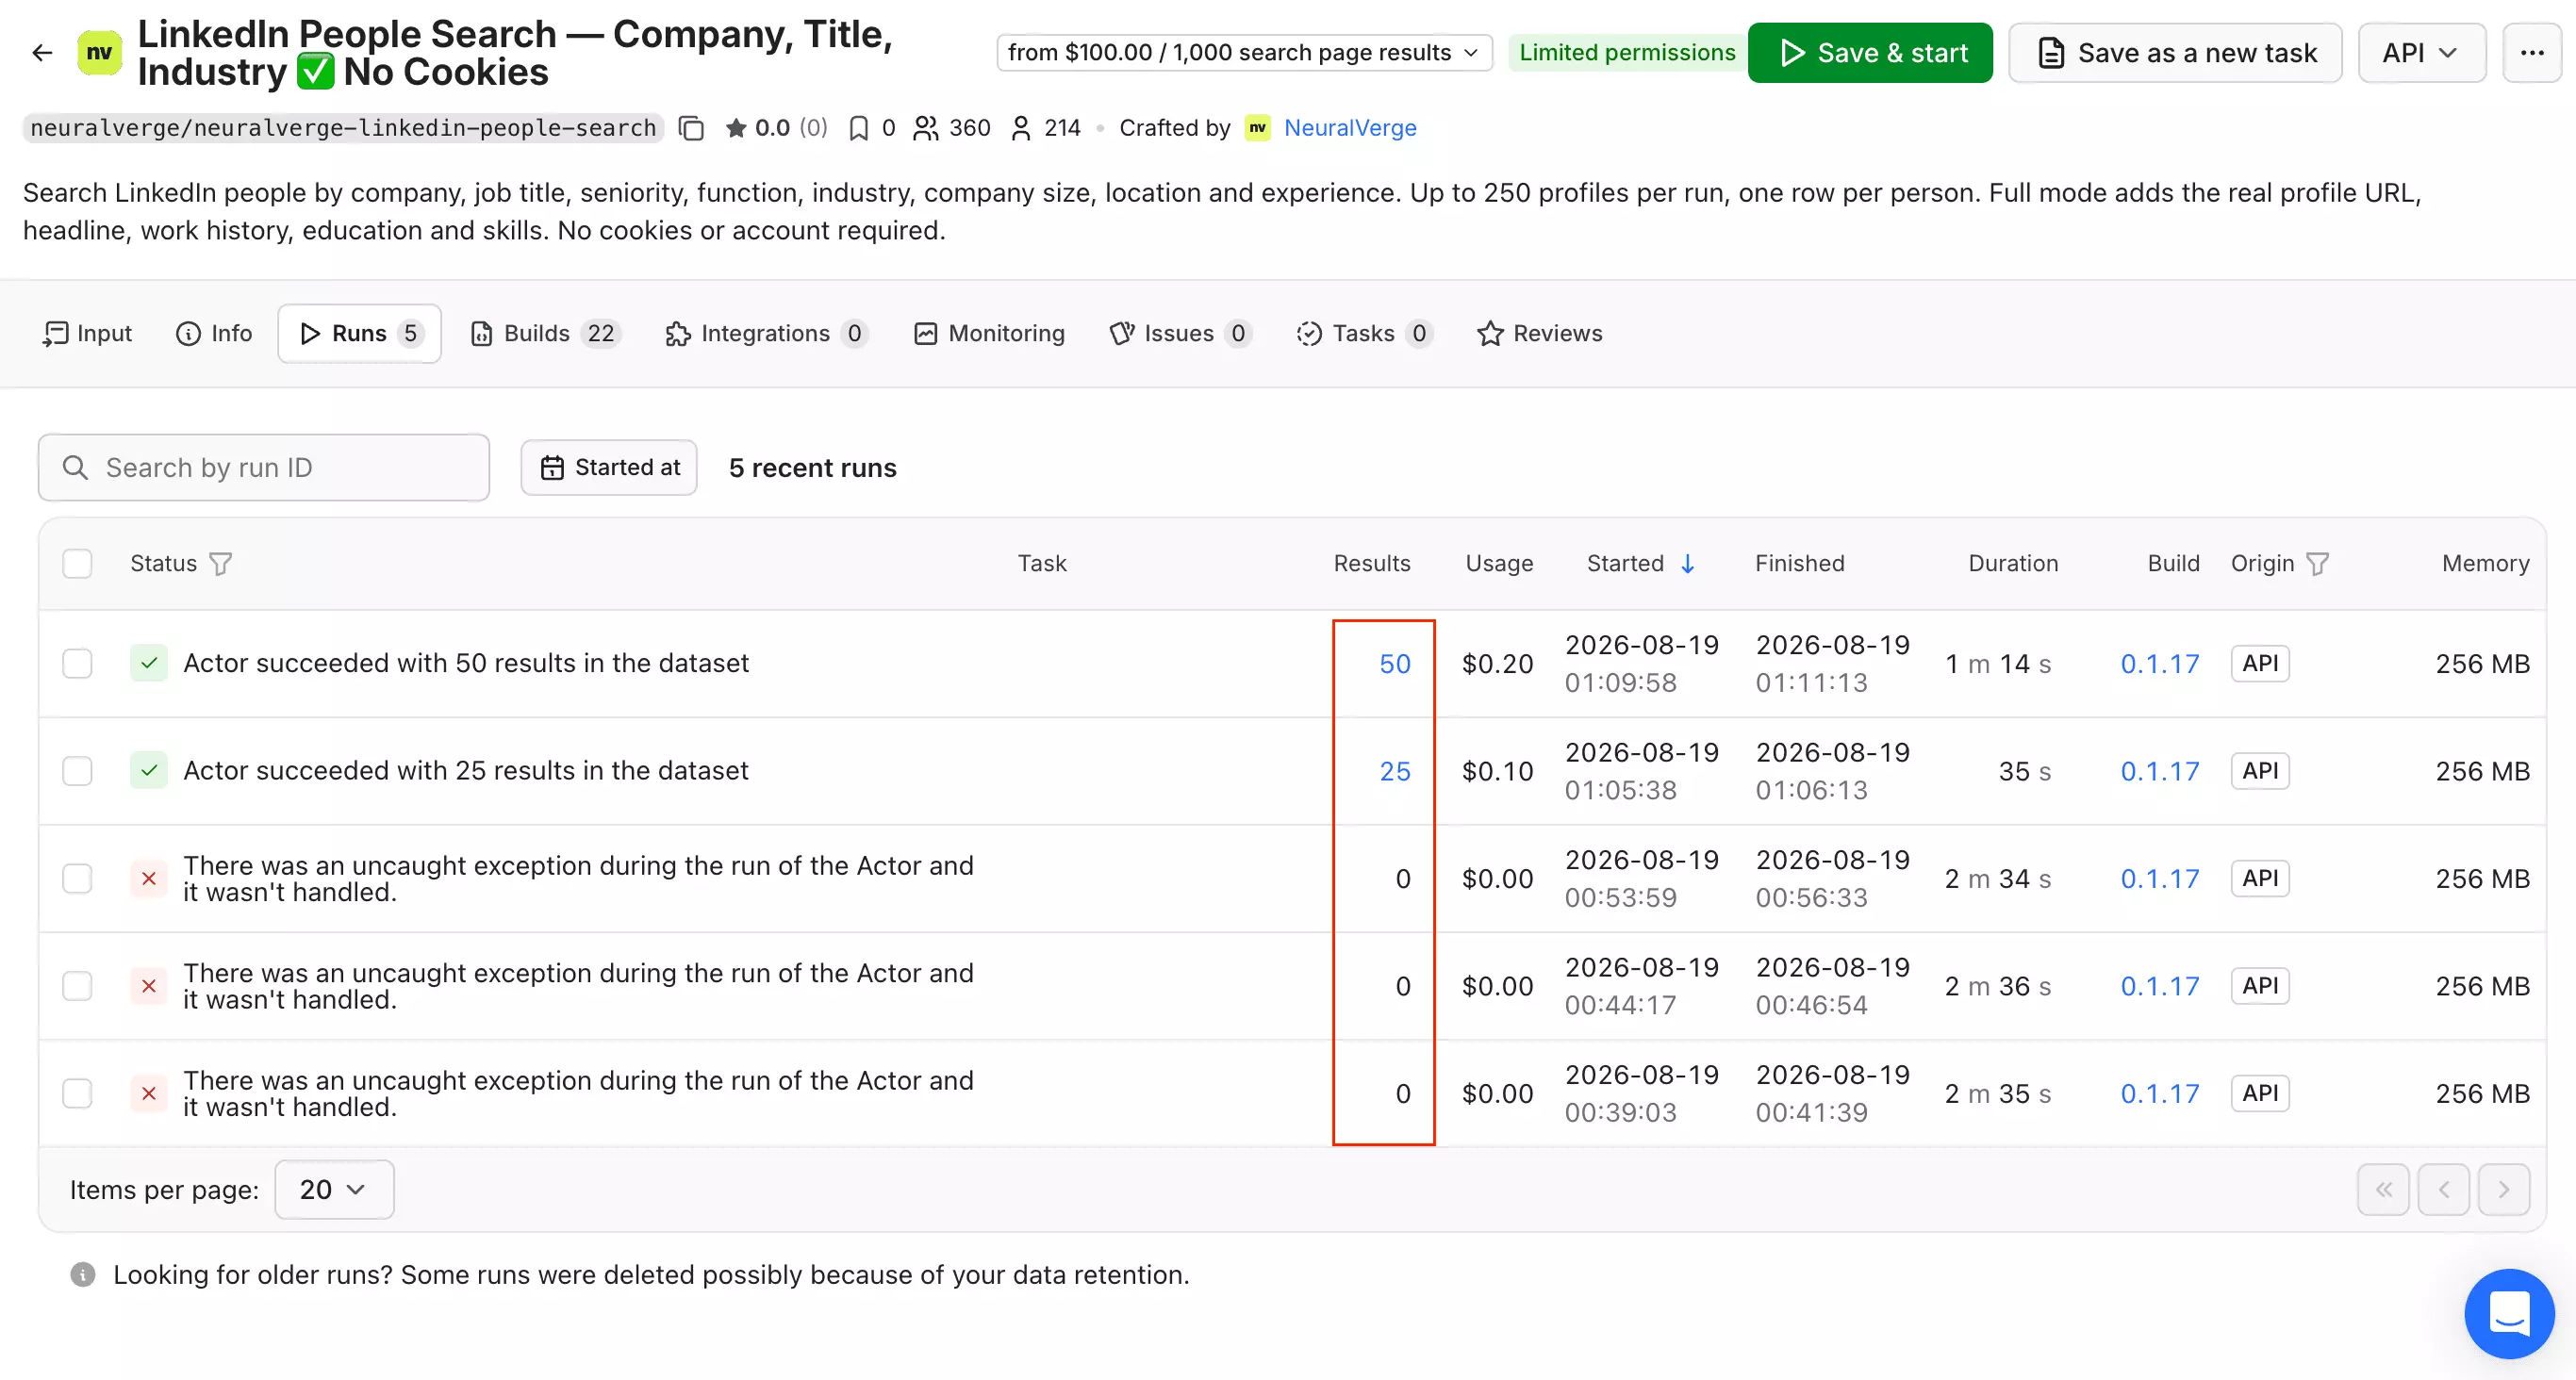Open the API dropdown menu
This screenshot has height=1380, width=2576.
click(2421, 52)
